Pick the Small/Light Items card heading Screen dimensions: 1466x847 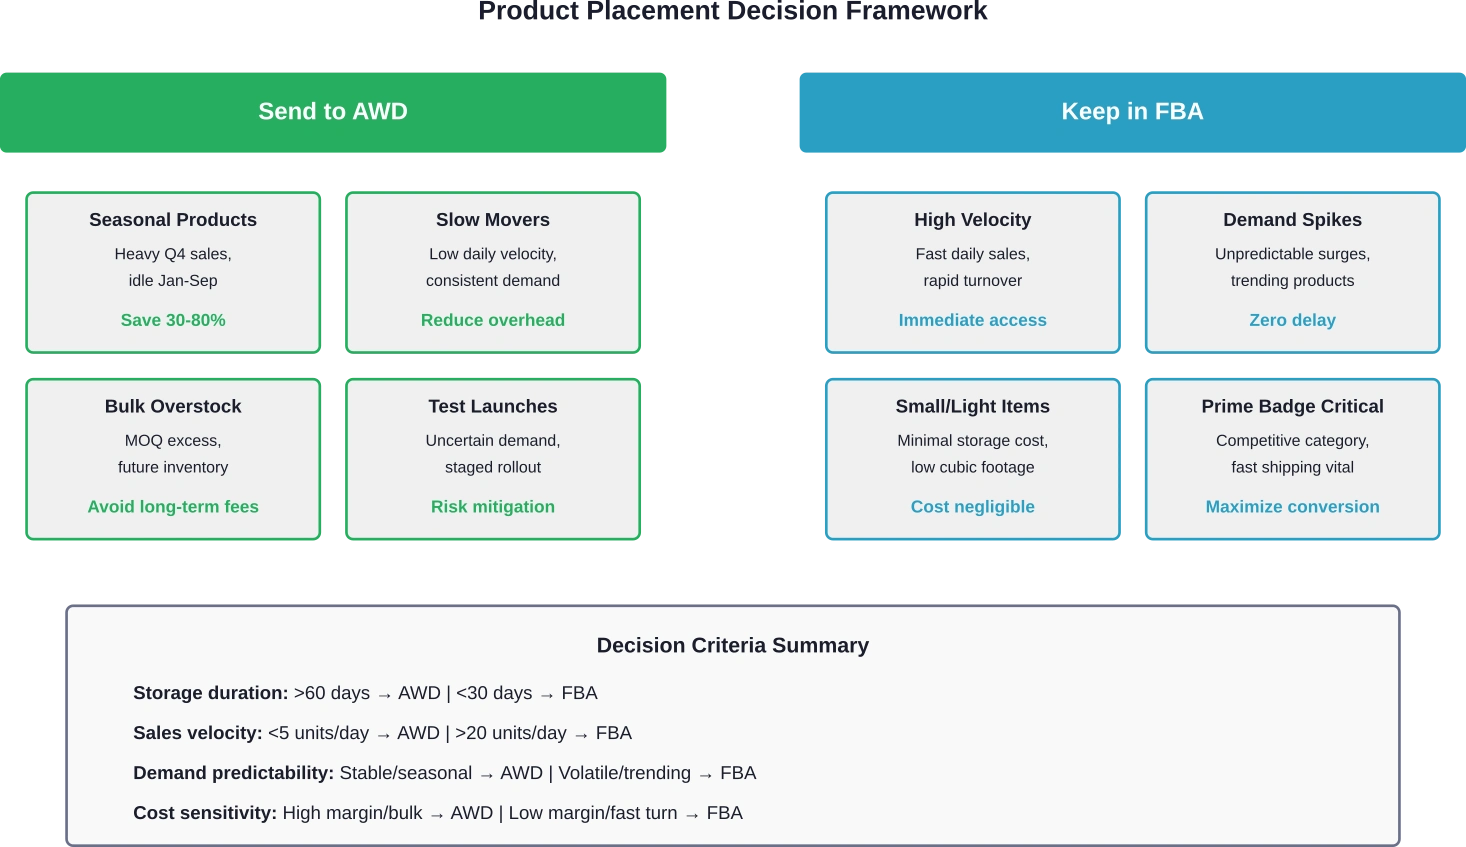point(972,407)
